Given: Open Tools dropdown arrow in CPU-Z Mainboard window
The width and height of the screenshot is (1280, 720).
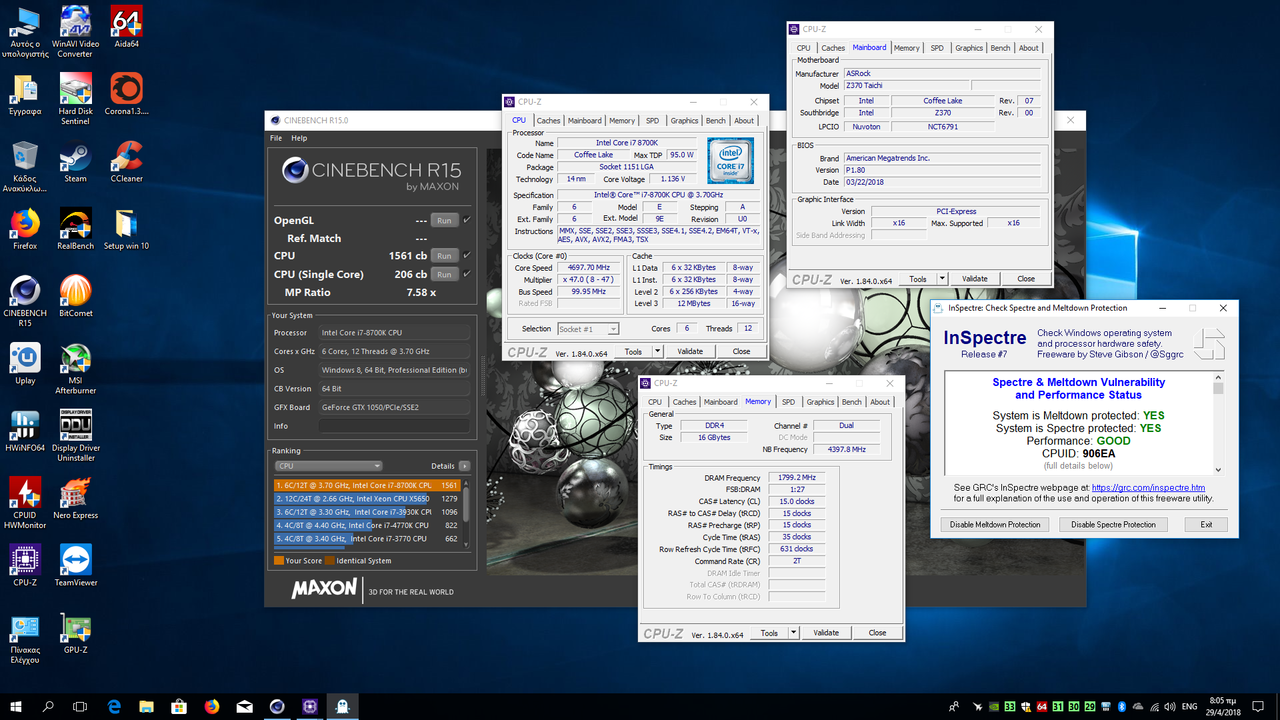Looking at the screenshot, I should (941, 279).
